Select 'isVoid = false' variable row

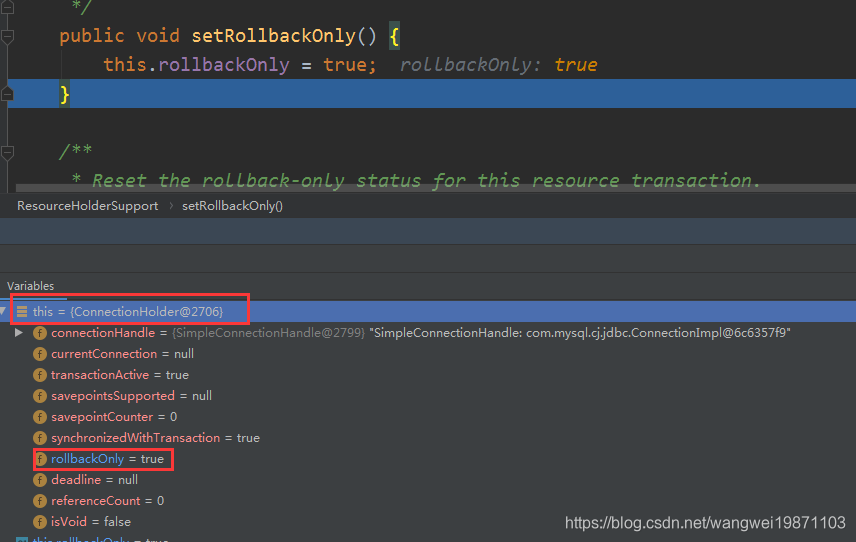(428, 522)
